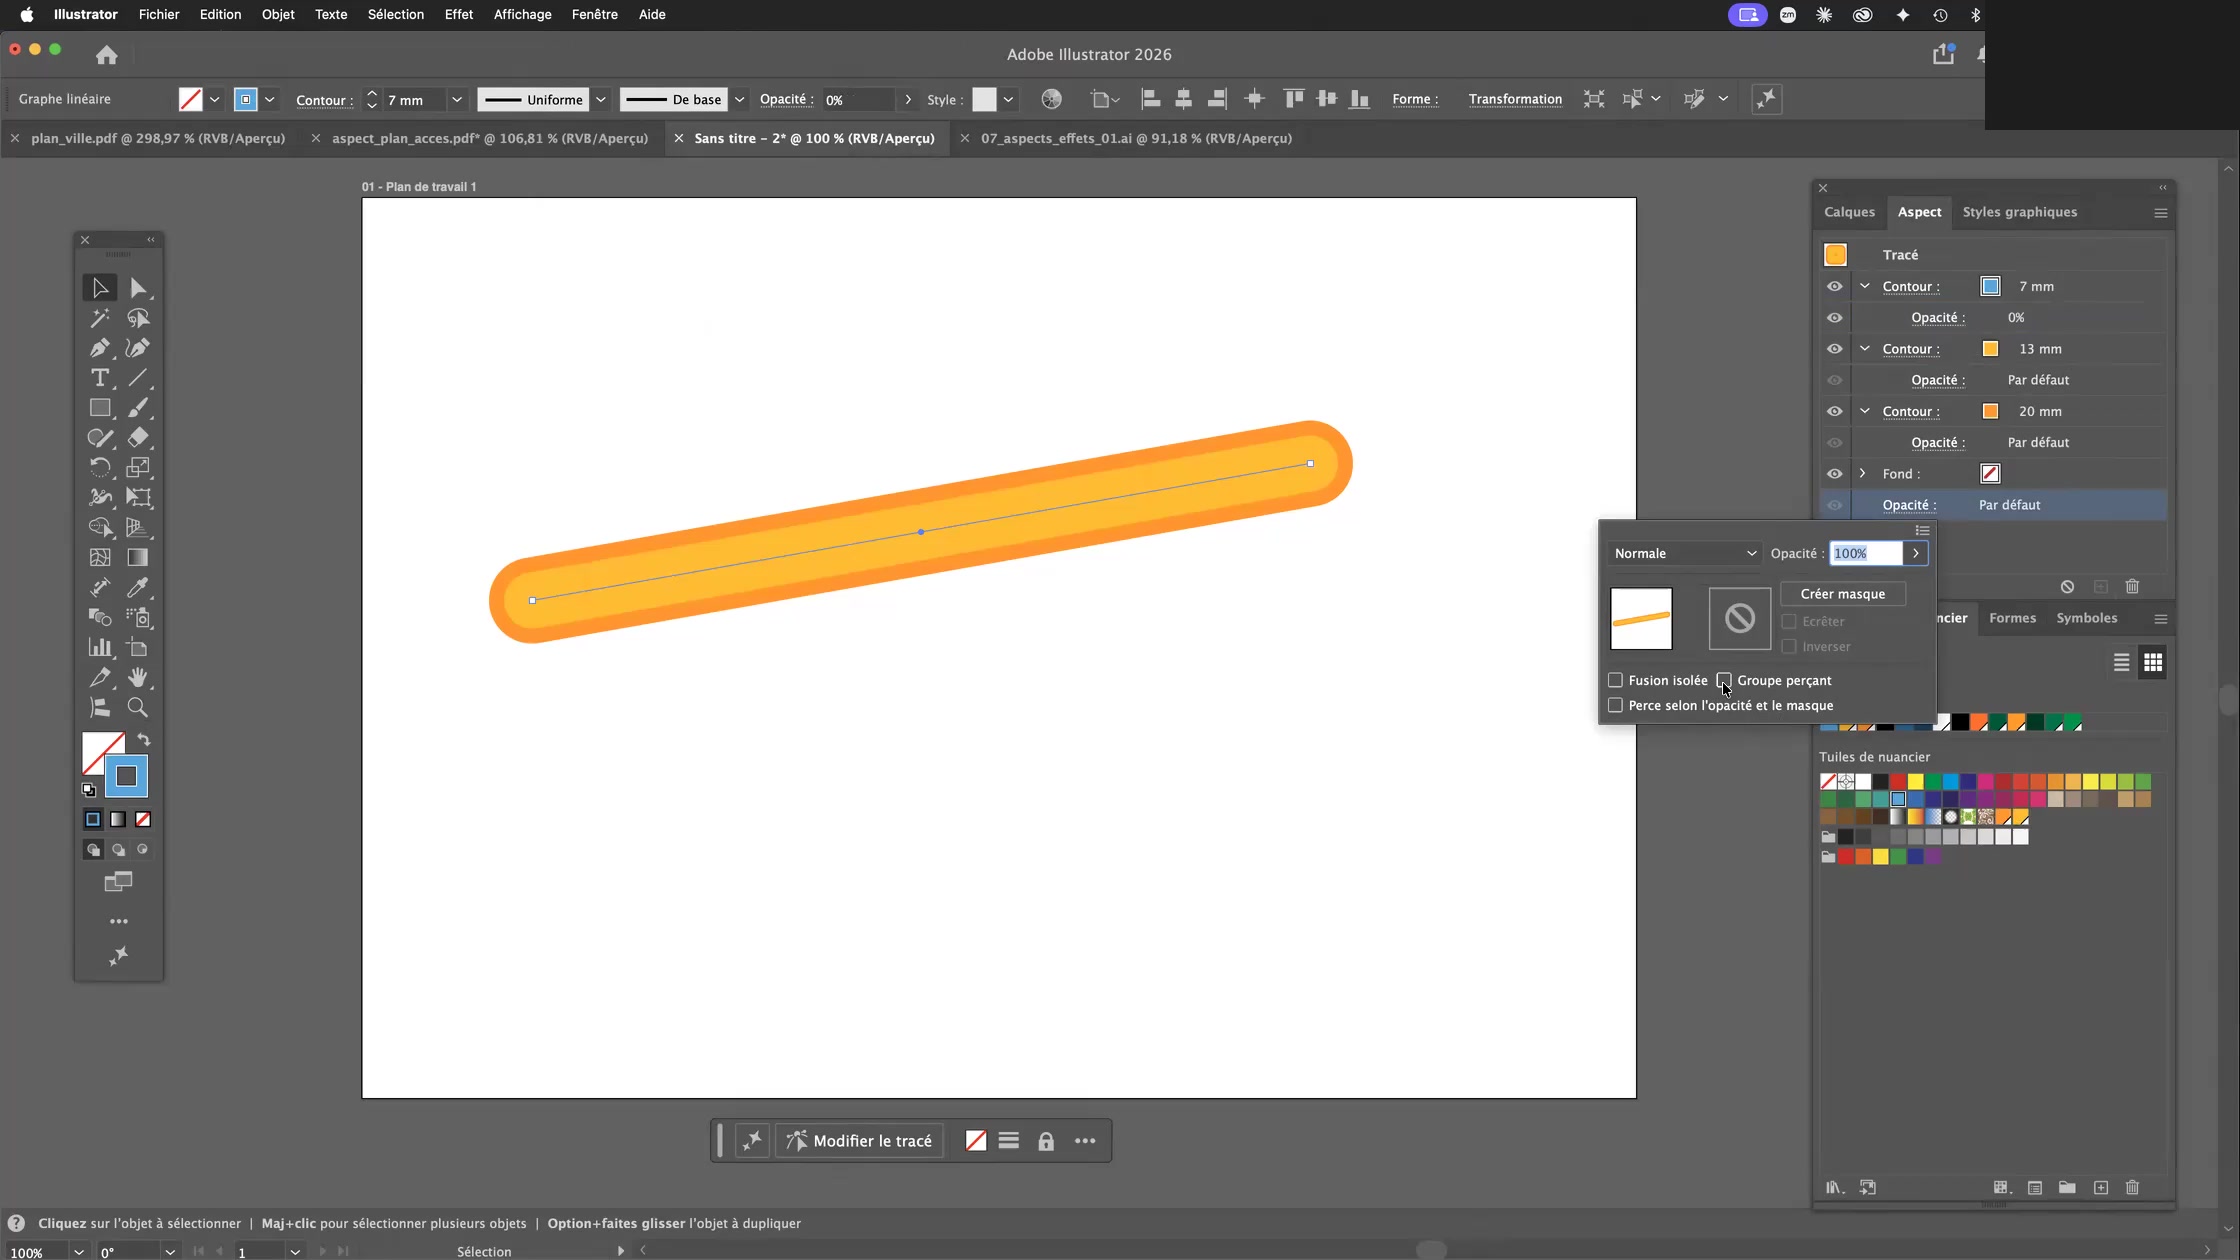
Task: Select the Hand tool
Action: (138, 678)
